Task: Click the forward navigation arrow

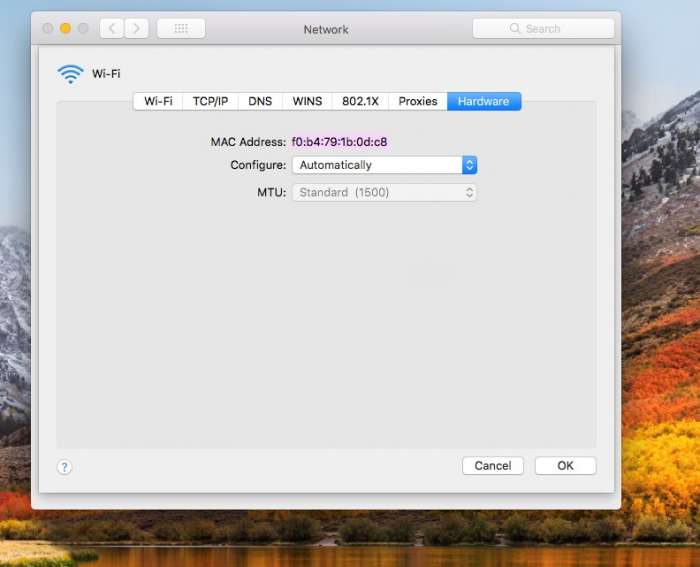Action: coord(137,29)
